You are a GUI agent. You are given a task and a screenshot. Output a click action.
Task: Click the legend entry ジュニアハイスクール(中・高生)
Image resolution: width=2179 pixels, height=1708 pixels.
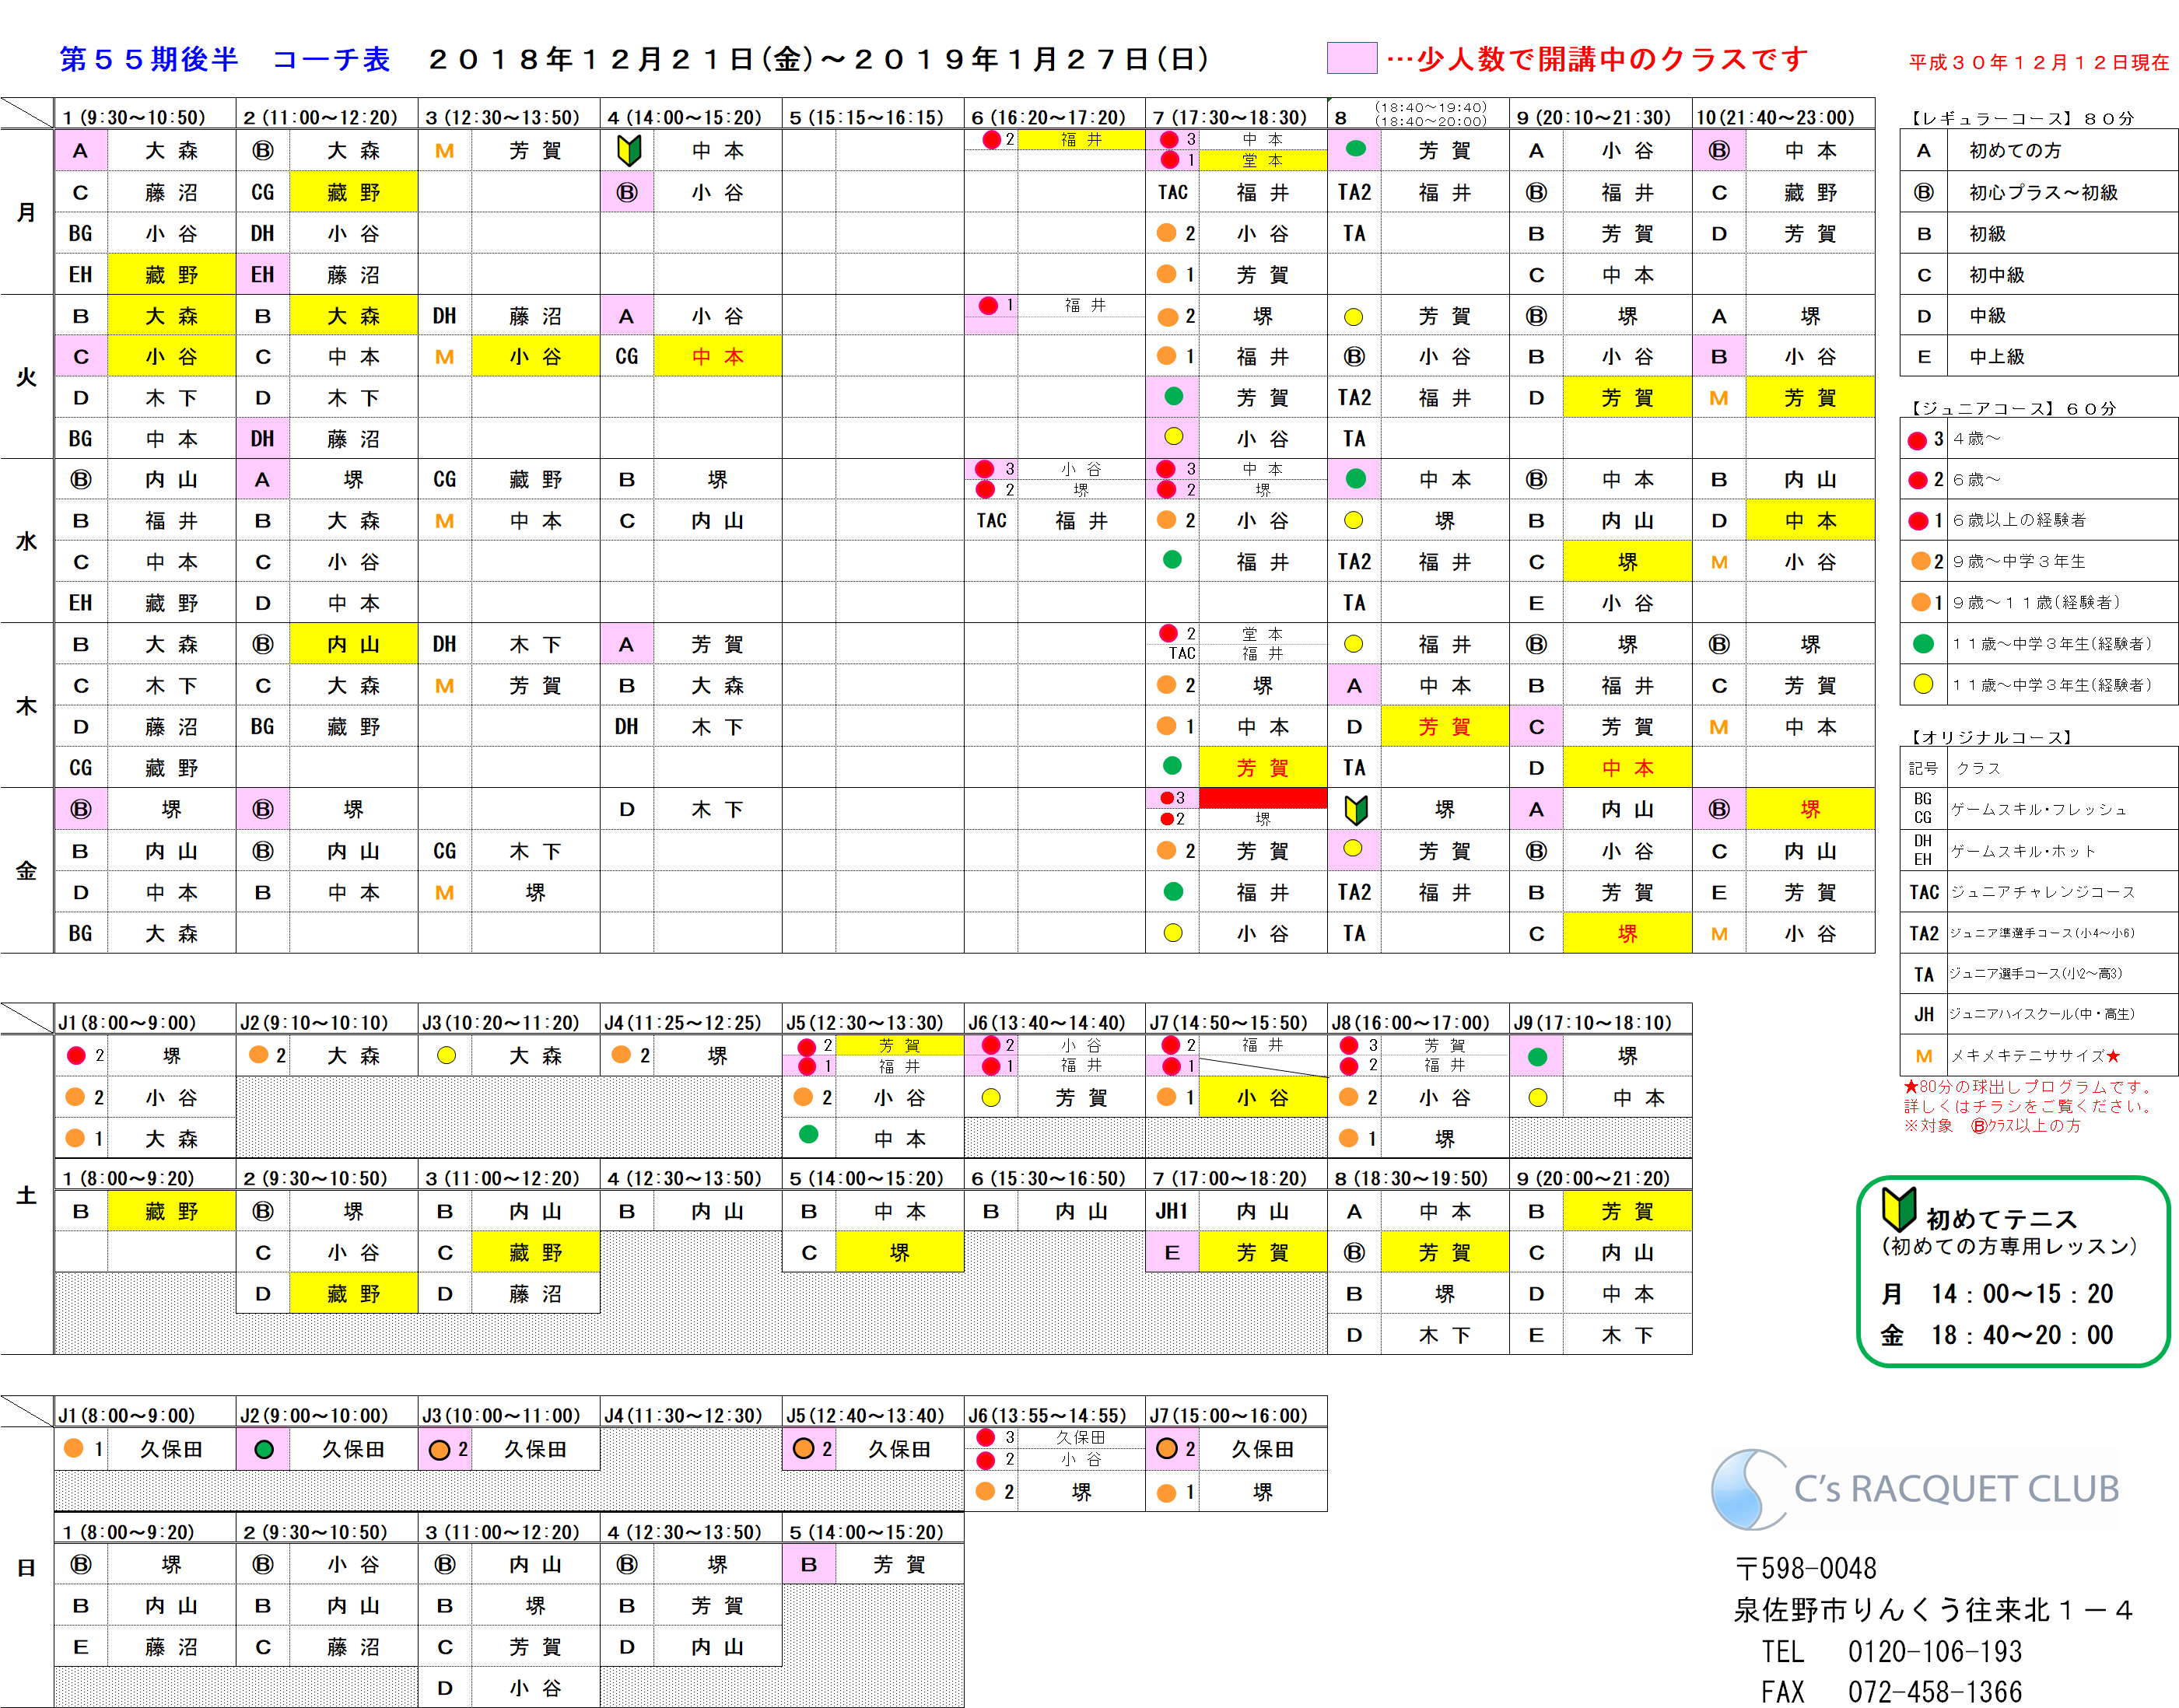2041,1014
